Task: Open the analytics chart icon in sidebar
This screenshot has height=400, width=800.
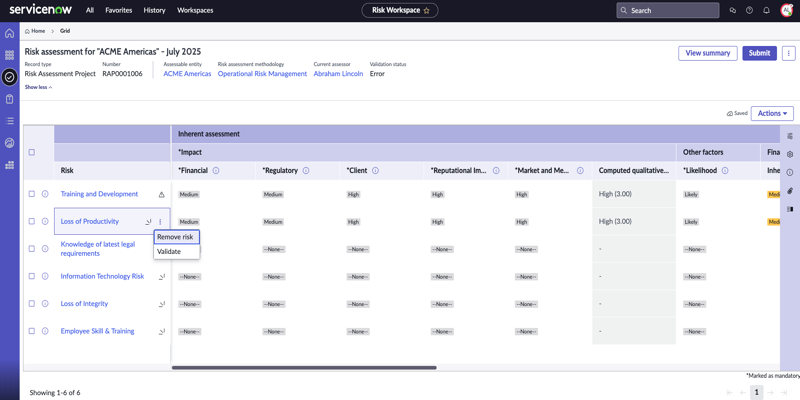Action: (x=9, y=143)
